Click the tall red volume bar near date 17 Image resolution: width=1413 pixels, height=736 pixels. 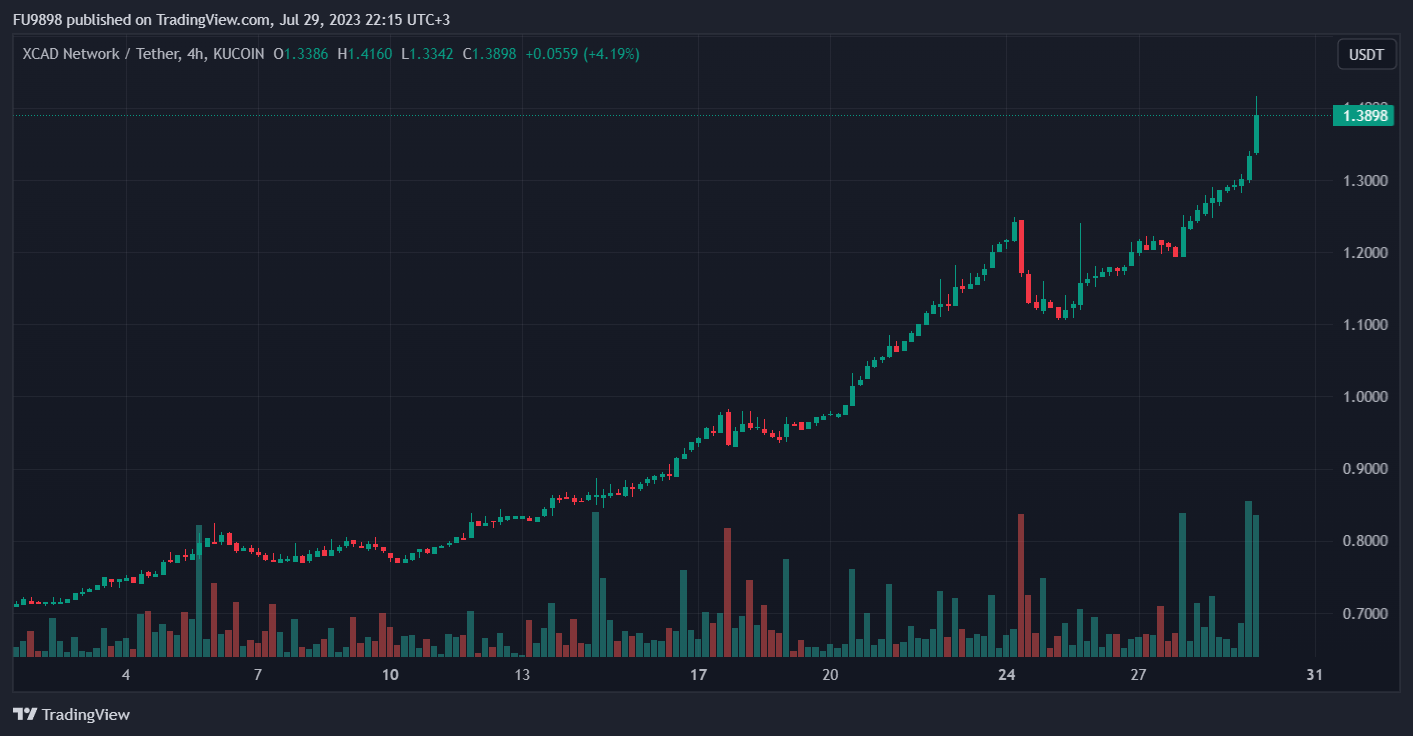pos(727,592)
